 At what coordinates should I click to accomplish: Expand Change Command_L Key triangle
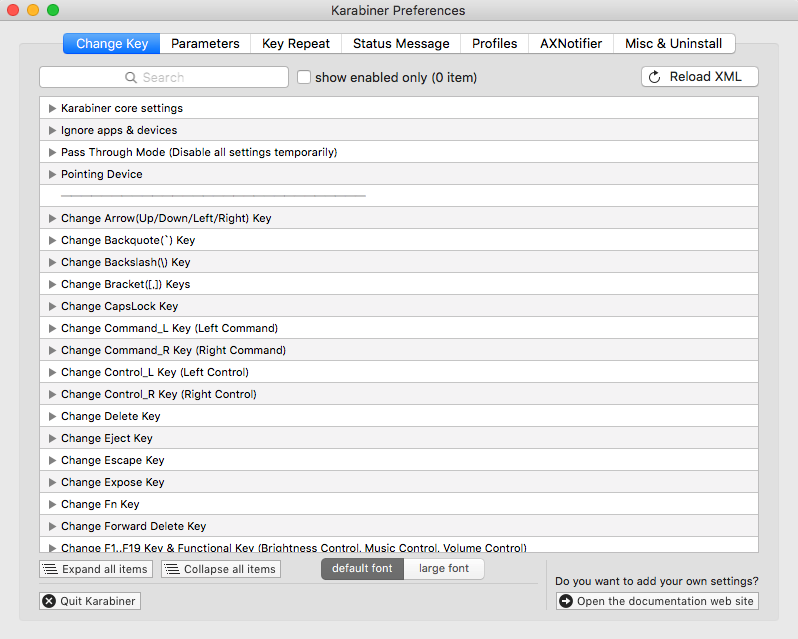click(52, 328)
